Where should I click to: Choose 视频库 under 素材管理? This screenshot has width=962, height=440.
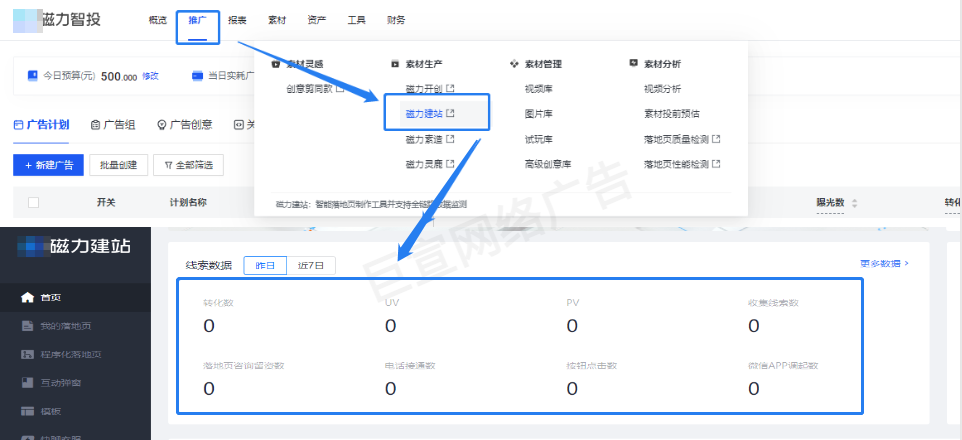(539, 89)
